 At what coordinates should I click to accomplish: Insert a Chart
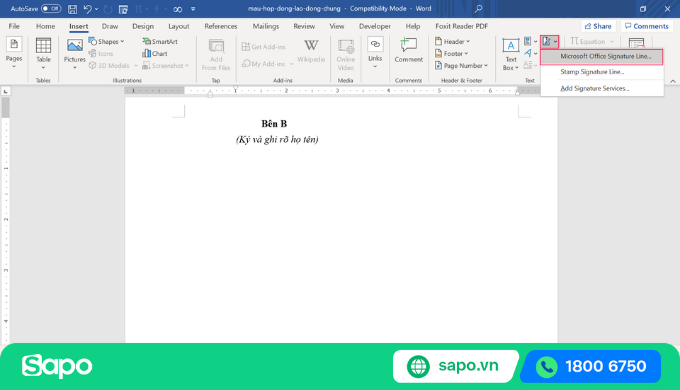coord(155,53)
